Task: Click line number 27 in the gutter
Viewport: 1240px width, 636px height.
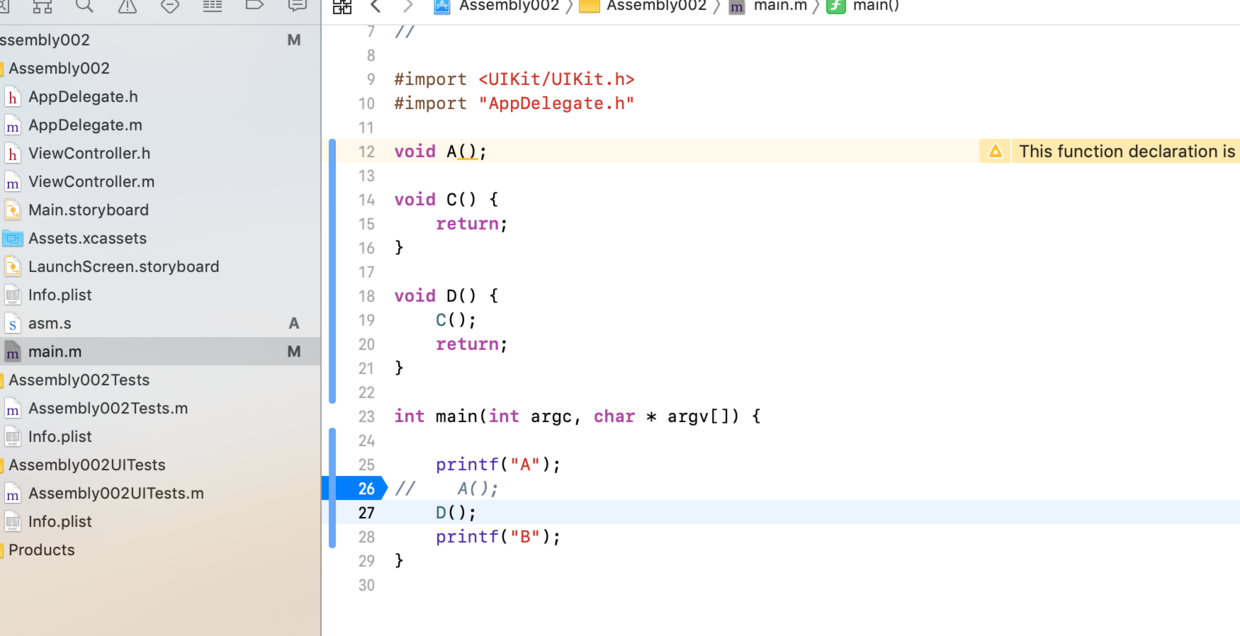Action: coord(366,513)
